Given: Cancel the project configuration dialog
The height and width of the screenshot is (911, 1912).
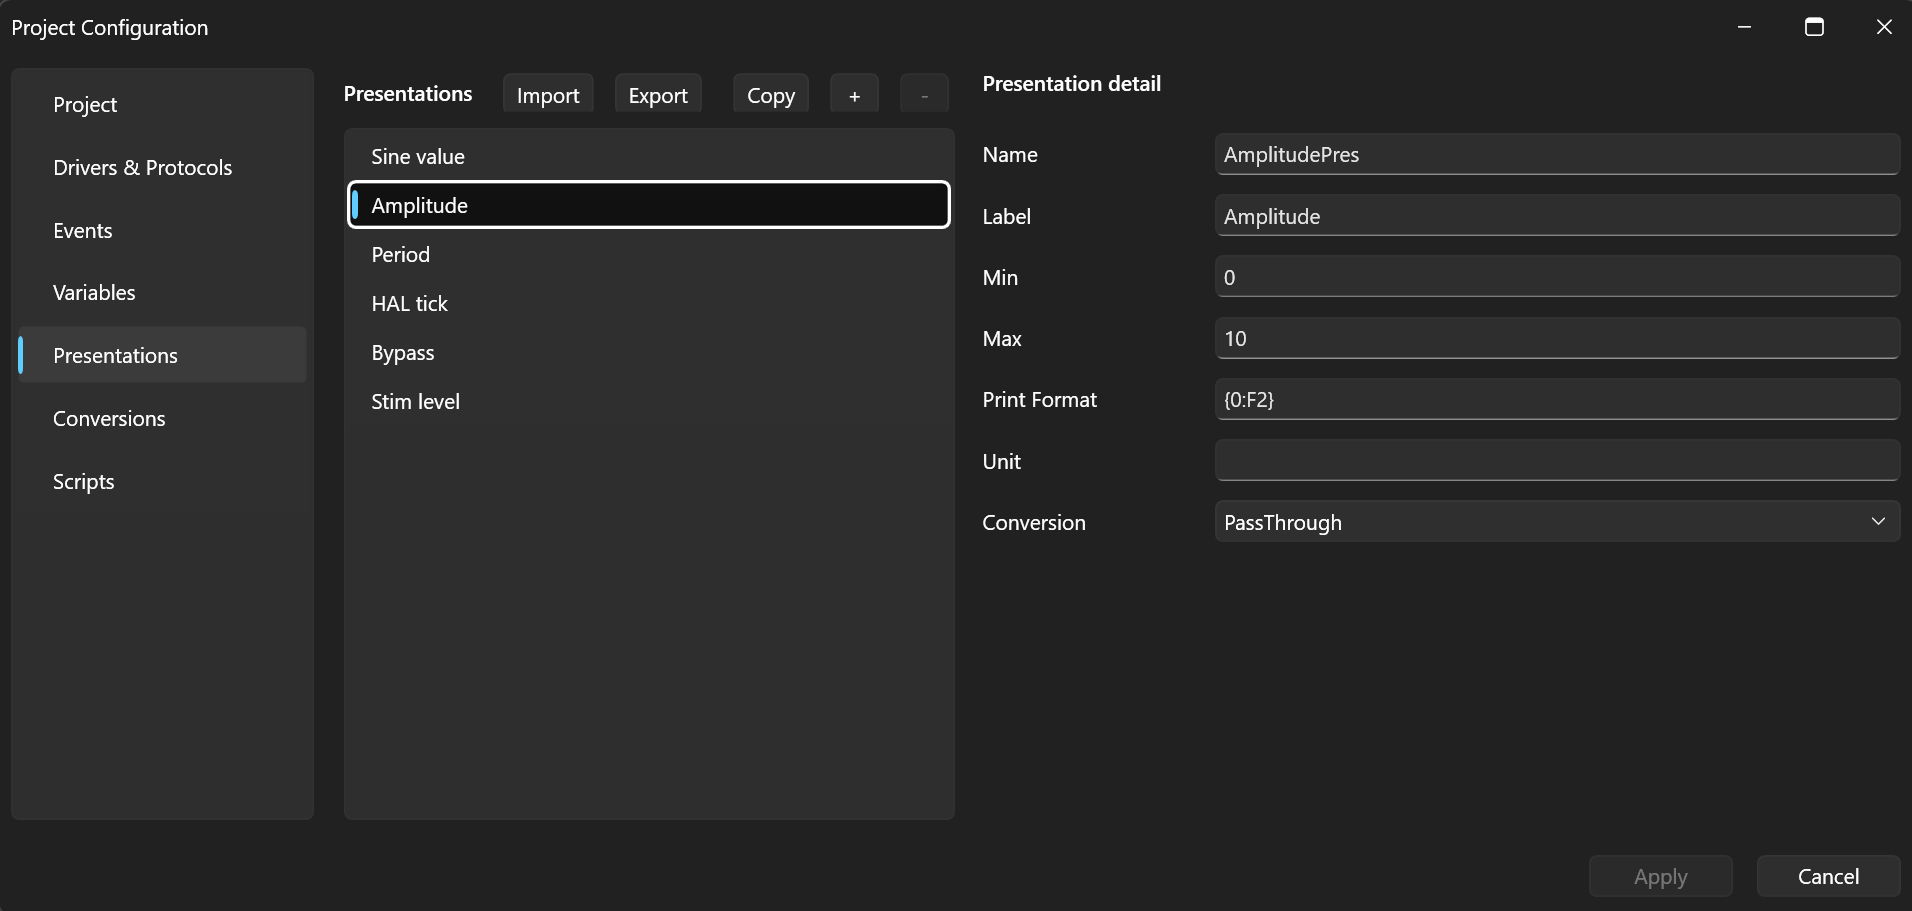Looking at the screenshot, I should point(1828,877).
